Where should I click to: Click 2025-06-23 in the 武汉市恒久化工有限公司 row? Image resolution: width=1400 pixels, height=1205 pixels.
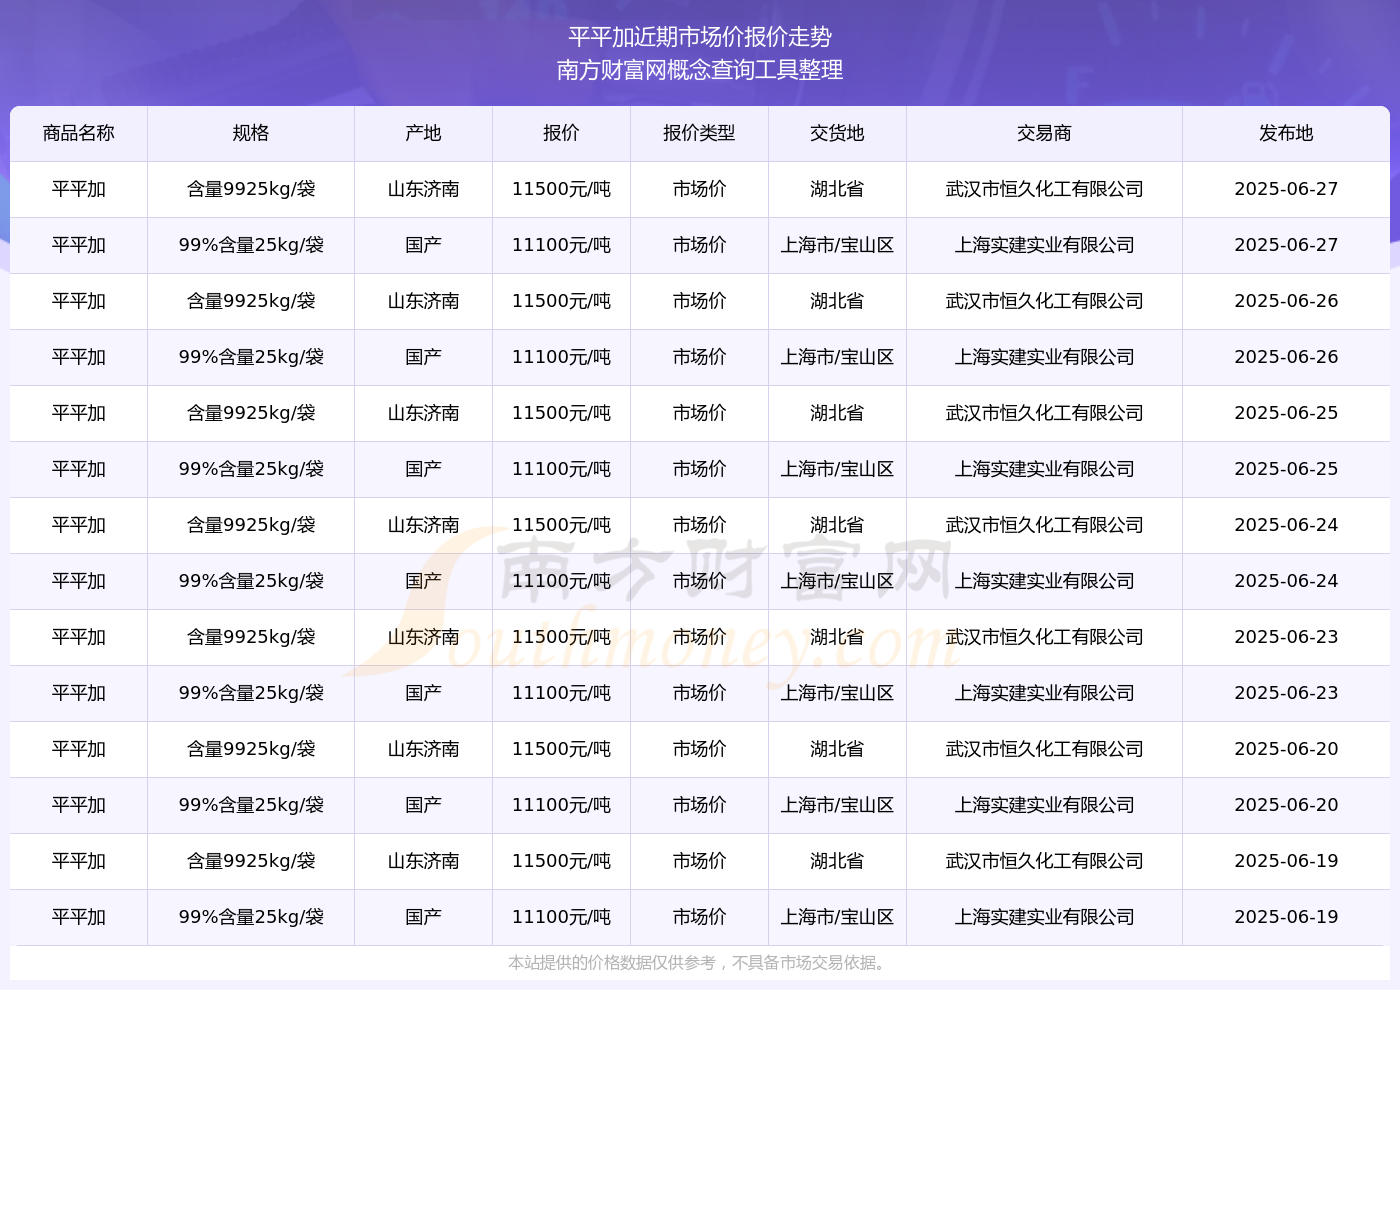[x=1287, y=637]
